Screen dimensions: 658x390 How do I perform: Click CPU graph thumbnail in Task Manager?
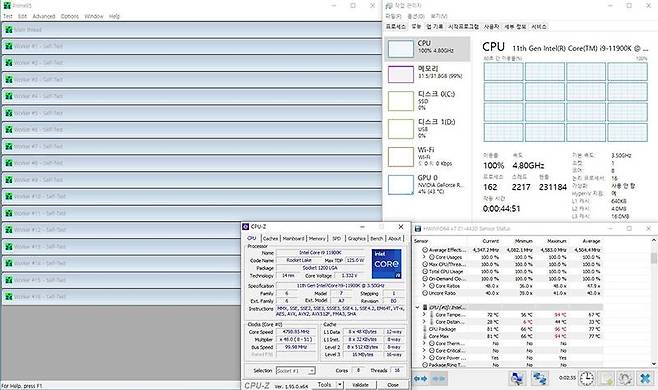coord(401,49)
